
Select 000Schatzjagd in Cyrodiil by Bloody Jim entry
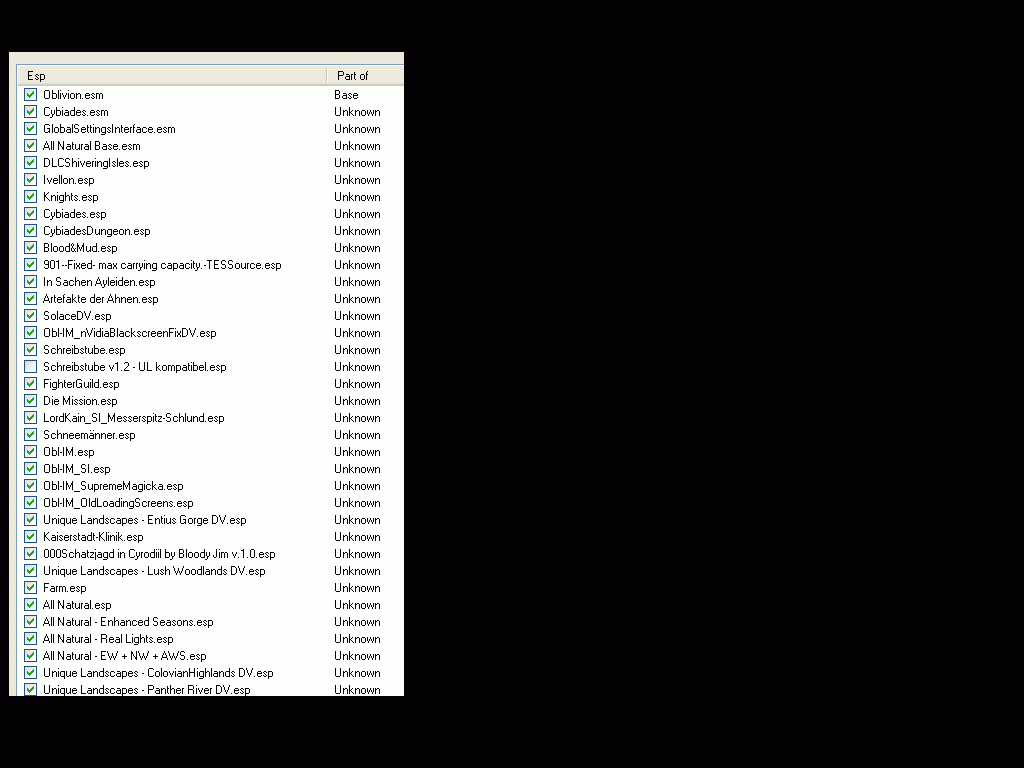[x=159, y=554]
